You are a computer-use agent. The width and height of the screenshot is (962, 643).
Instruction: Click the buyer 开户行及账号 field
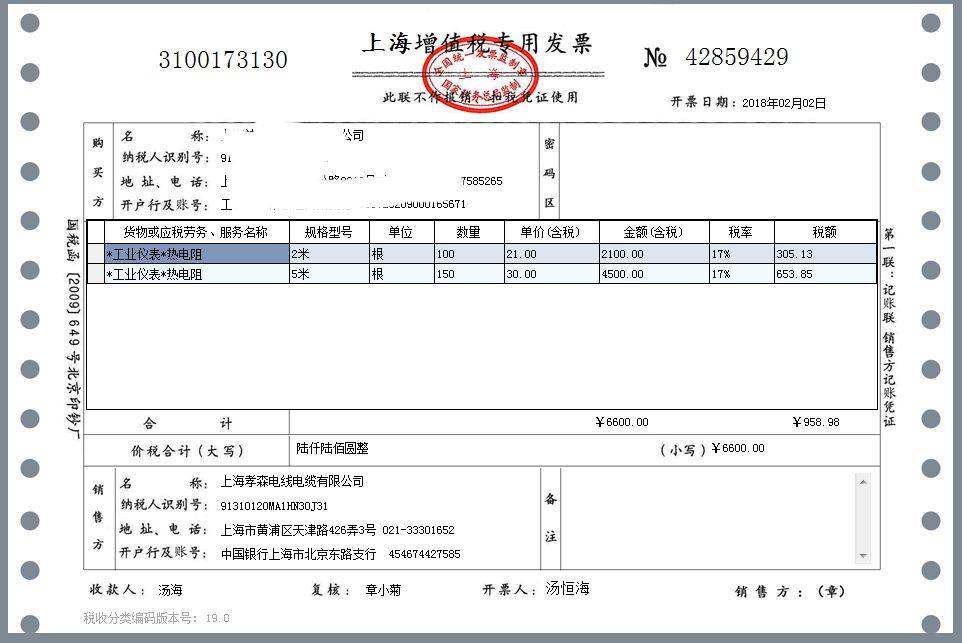click(x=343, y=204)
